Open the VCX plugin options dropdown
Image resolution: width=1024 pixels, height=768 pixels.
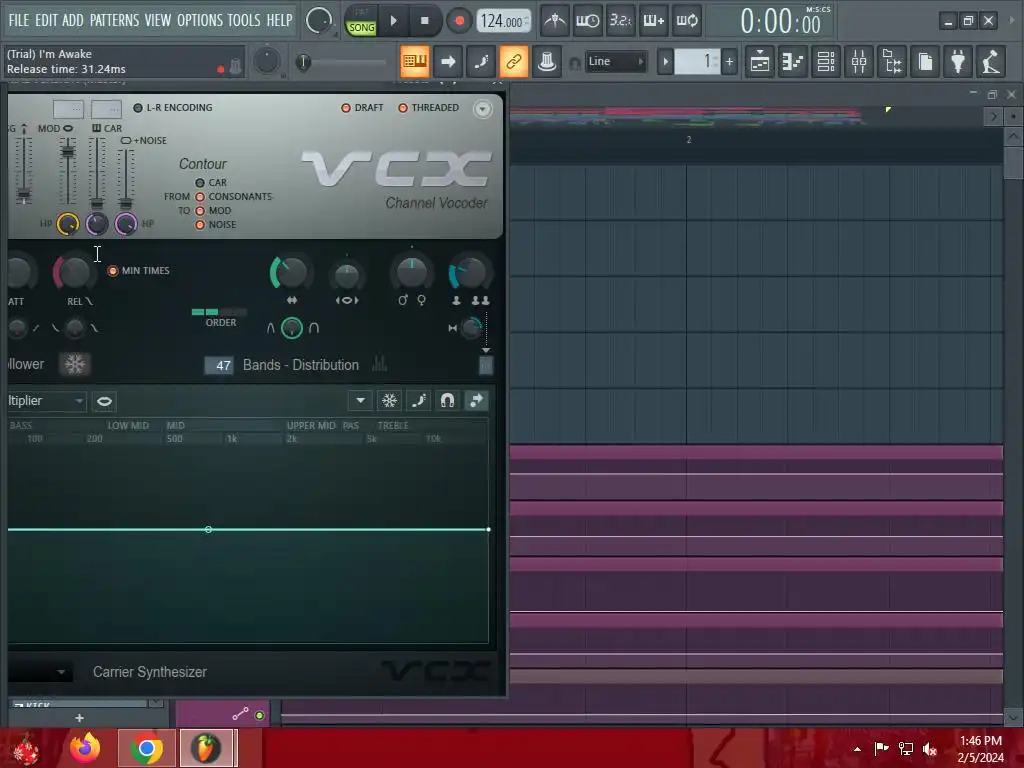(483, 108)
